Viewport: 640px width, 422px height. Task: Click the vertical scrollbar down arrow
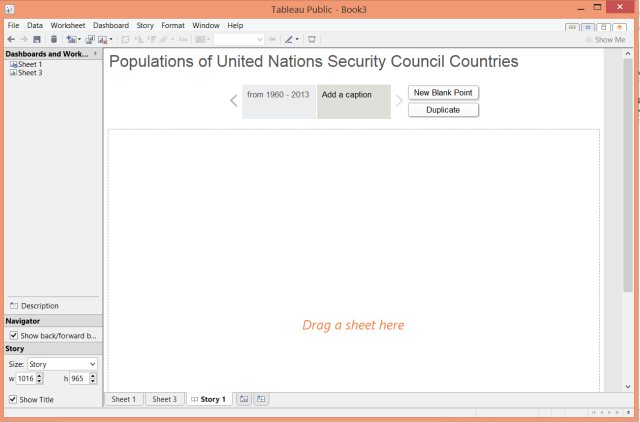pos(628,386)
